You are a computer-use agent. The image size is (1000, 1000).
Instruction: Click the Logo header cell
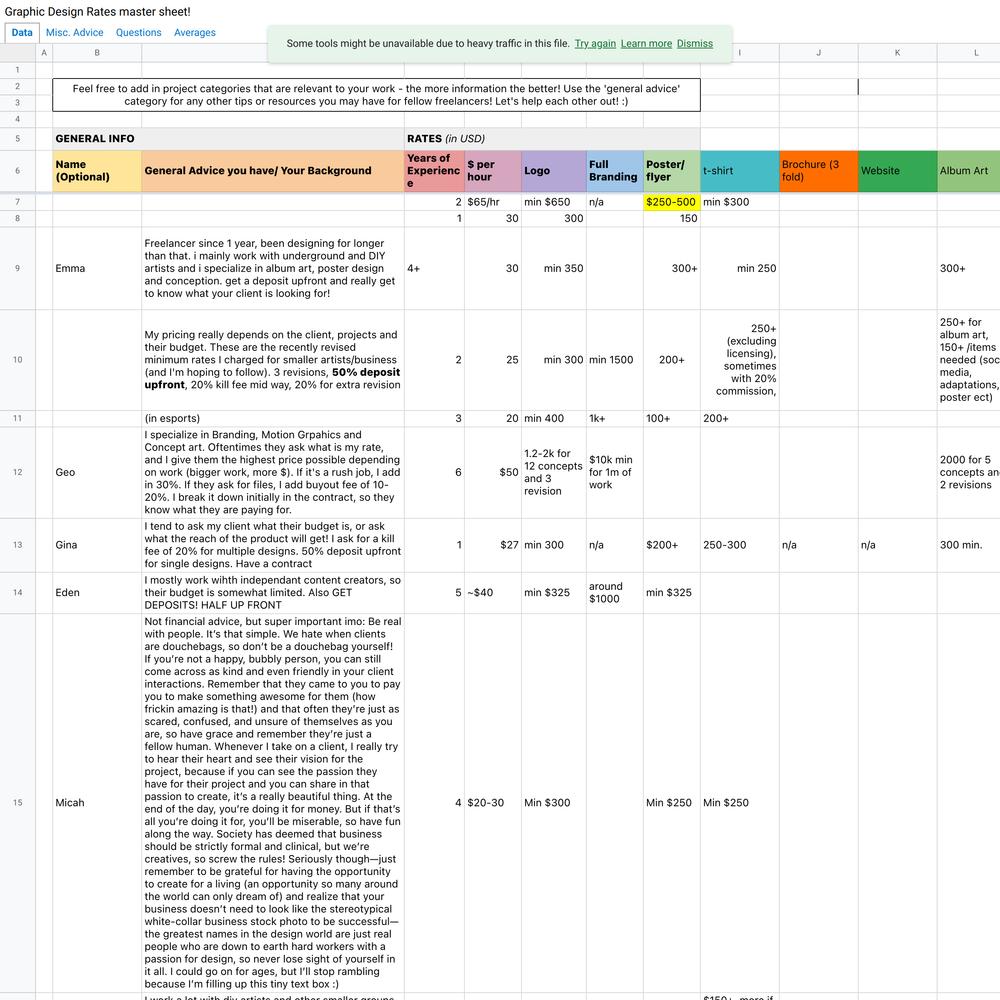click(x=554, y=171)
